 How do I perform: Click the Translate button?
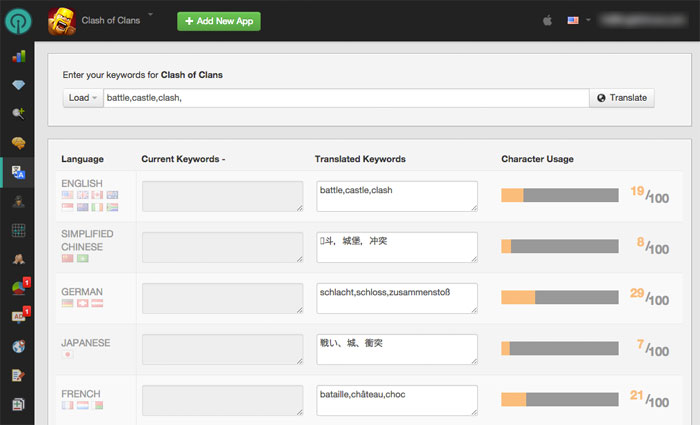tap(622, 98)
